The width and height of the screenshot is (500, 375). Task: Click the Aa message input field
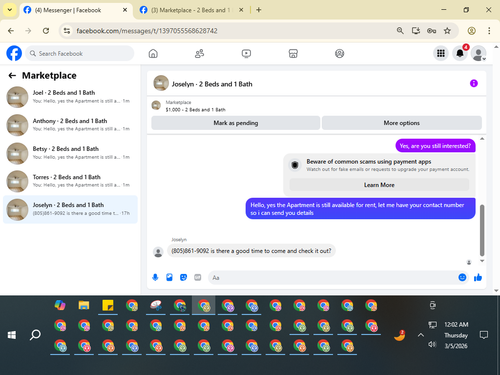pyautogui.click(x=333, y=278)
